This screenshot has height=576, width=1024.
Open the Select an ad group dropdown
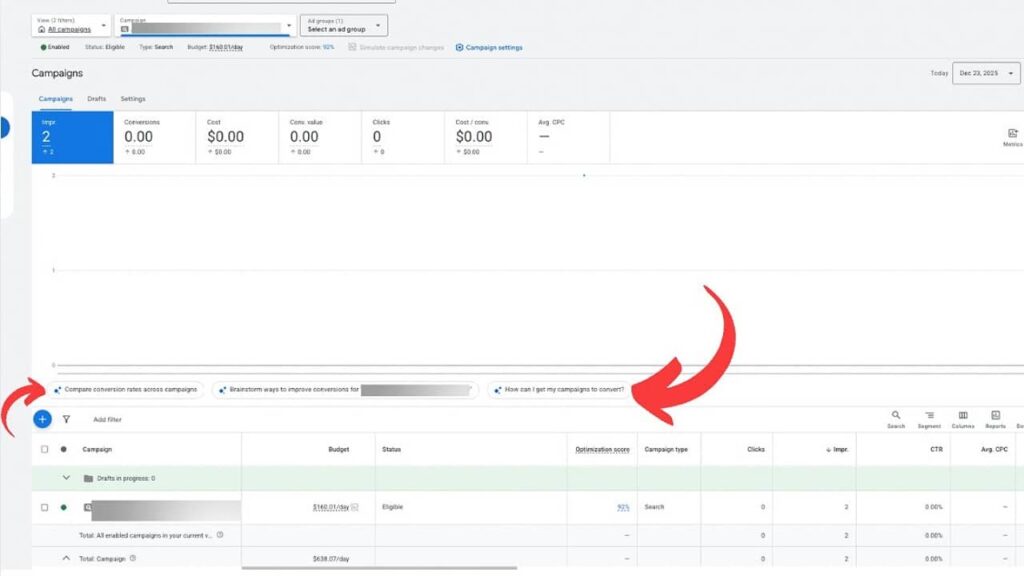(x=344, y=25)
